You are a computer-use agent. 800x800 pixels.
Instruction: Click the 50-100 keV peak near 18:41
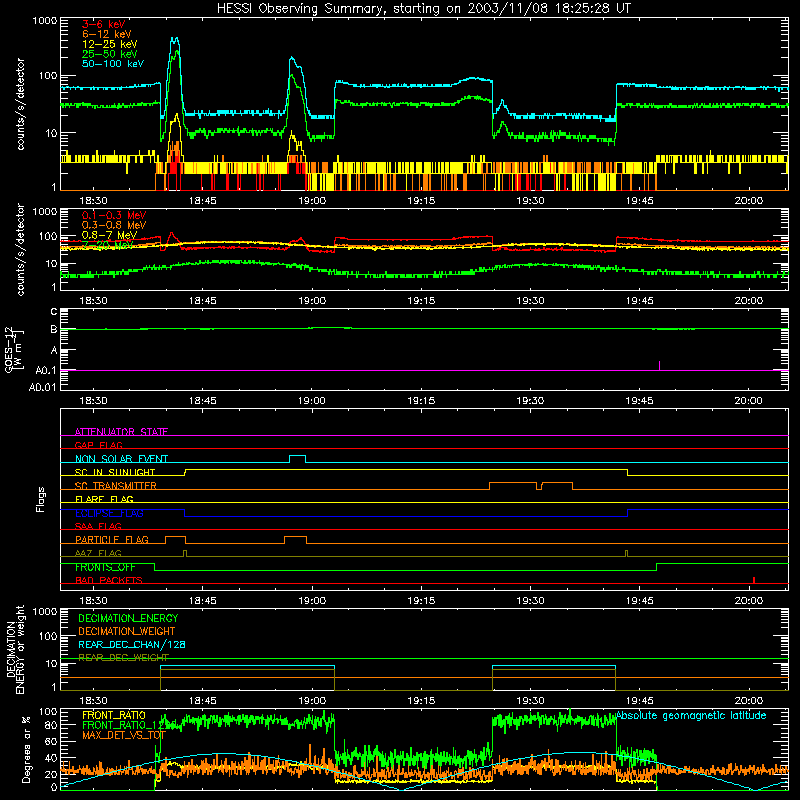pyautogui.click(x=174, y=39)
